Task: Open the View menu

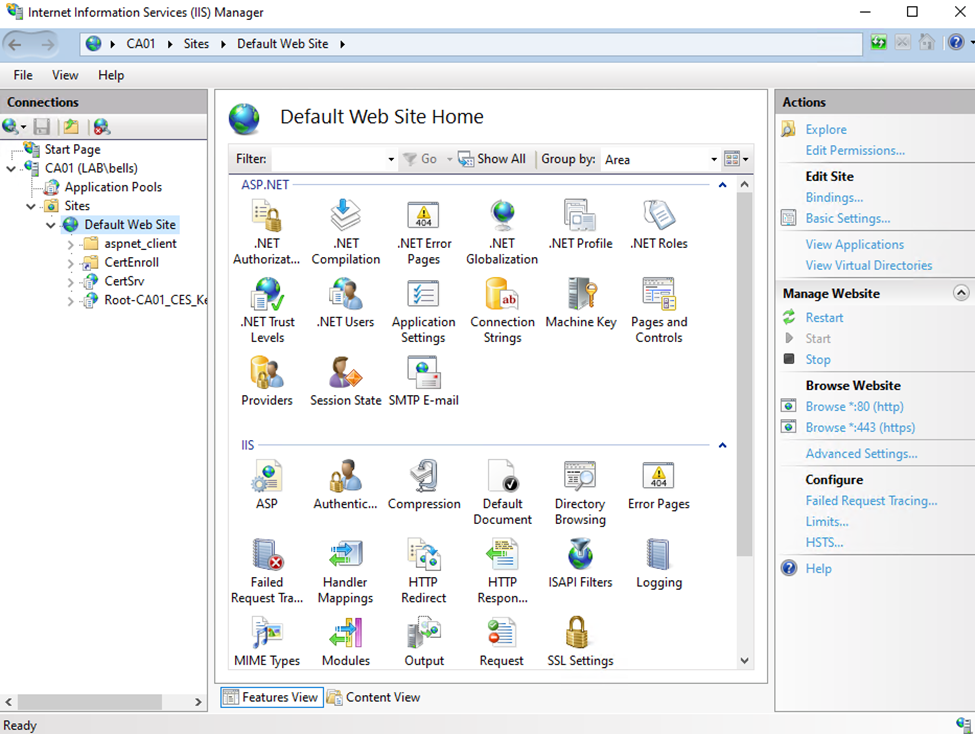Action: coord(65,75)
